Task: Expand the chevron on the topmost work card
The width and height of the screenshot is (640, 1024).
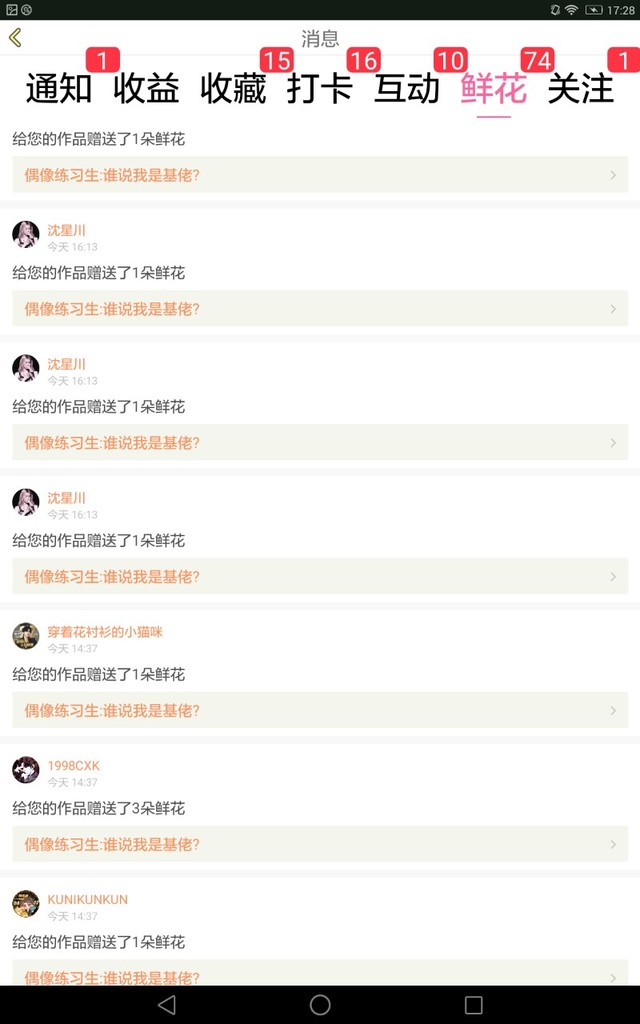Action: (x=613, y=175)
